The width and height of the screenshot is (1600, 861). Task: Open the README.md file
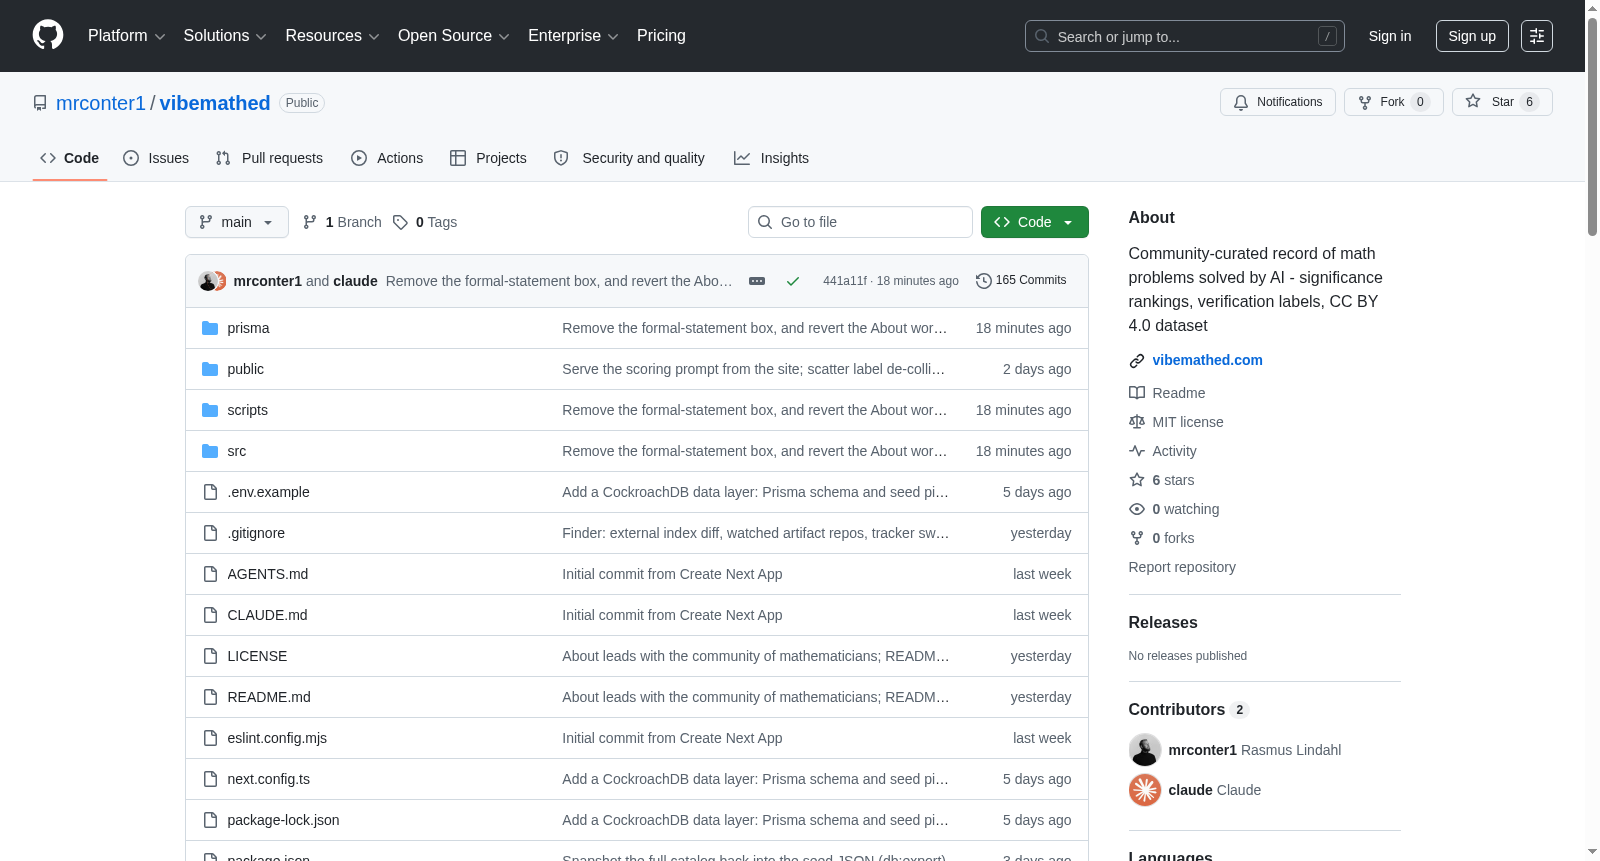269,697
